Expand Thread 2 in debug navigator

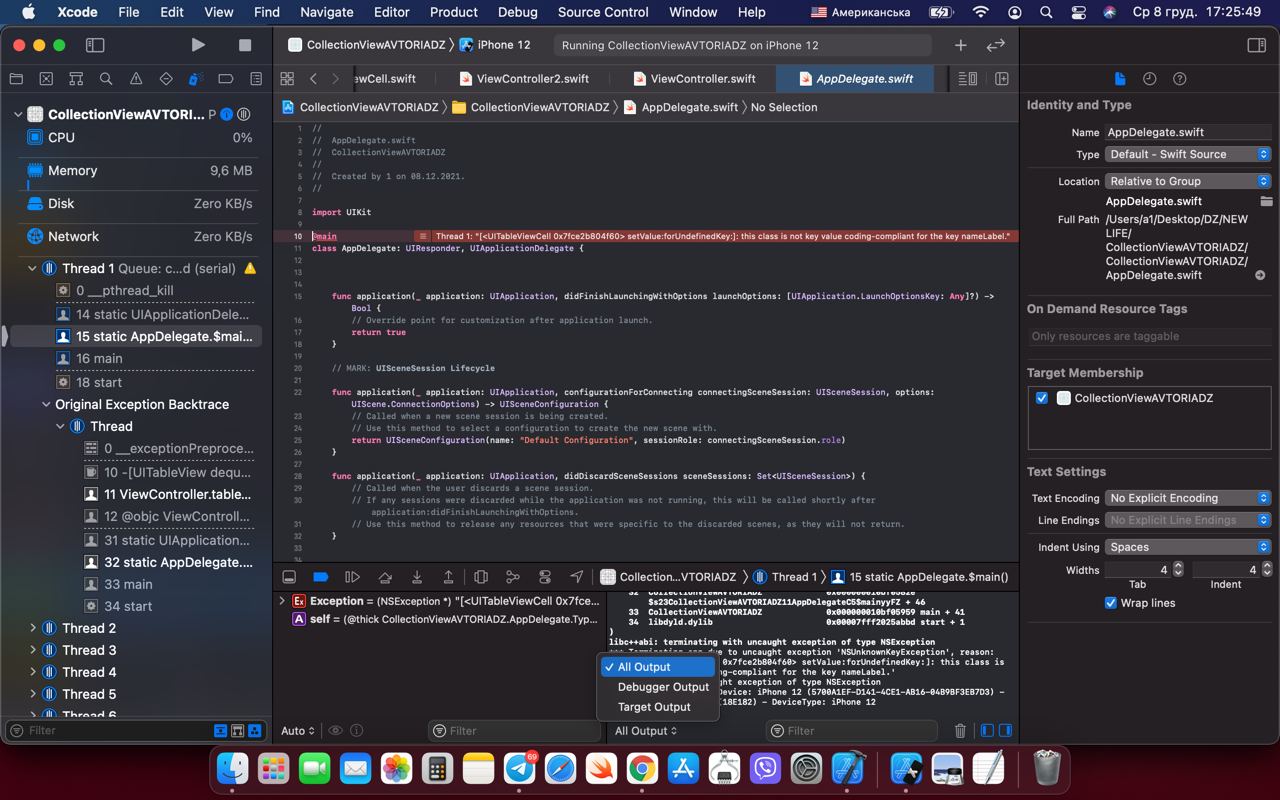click(32, 628)
